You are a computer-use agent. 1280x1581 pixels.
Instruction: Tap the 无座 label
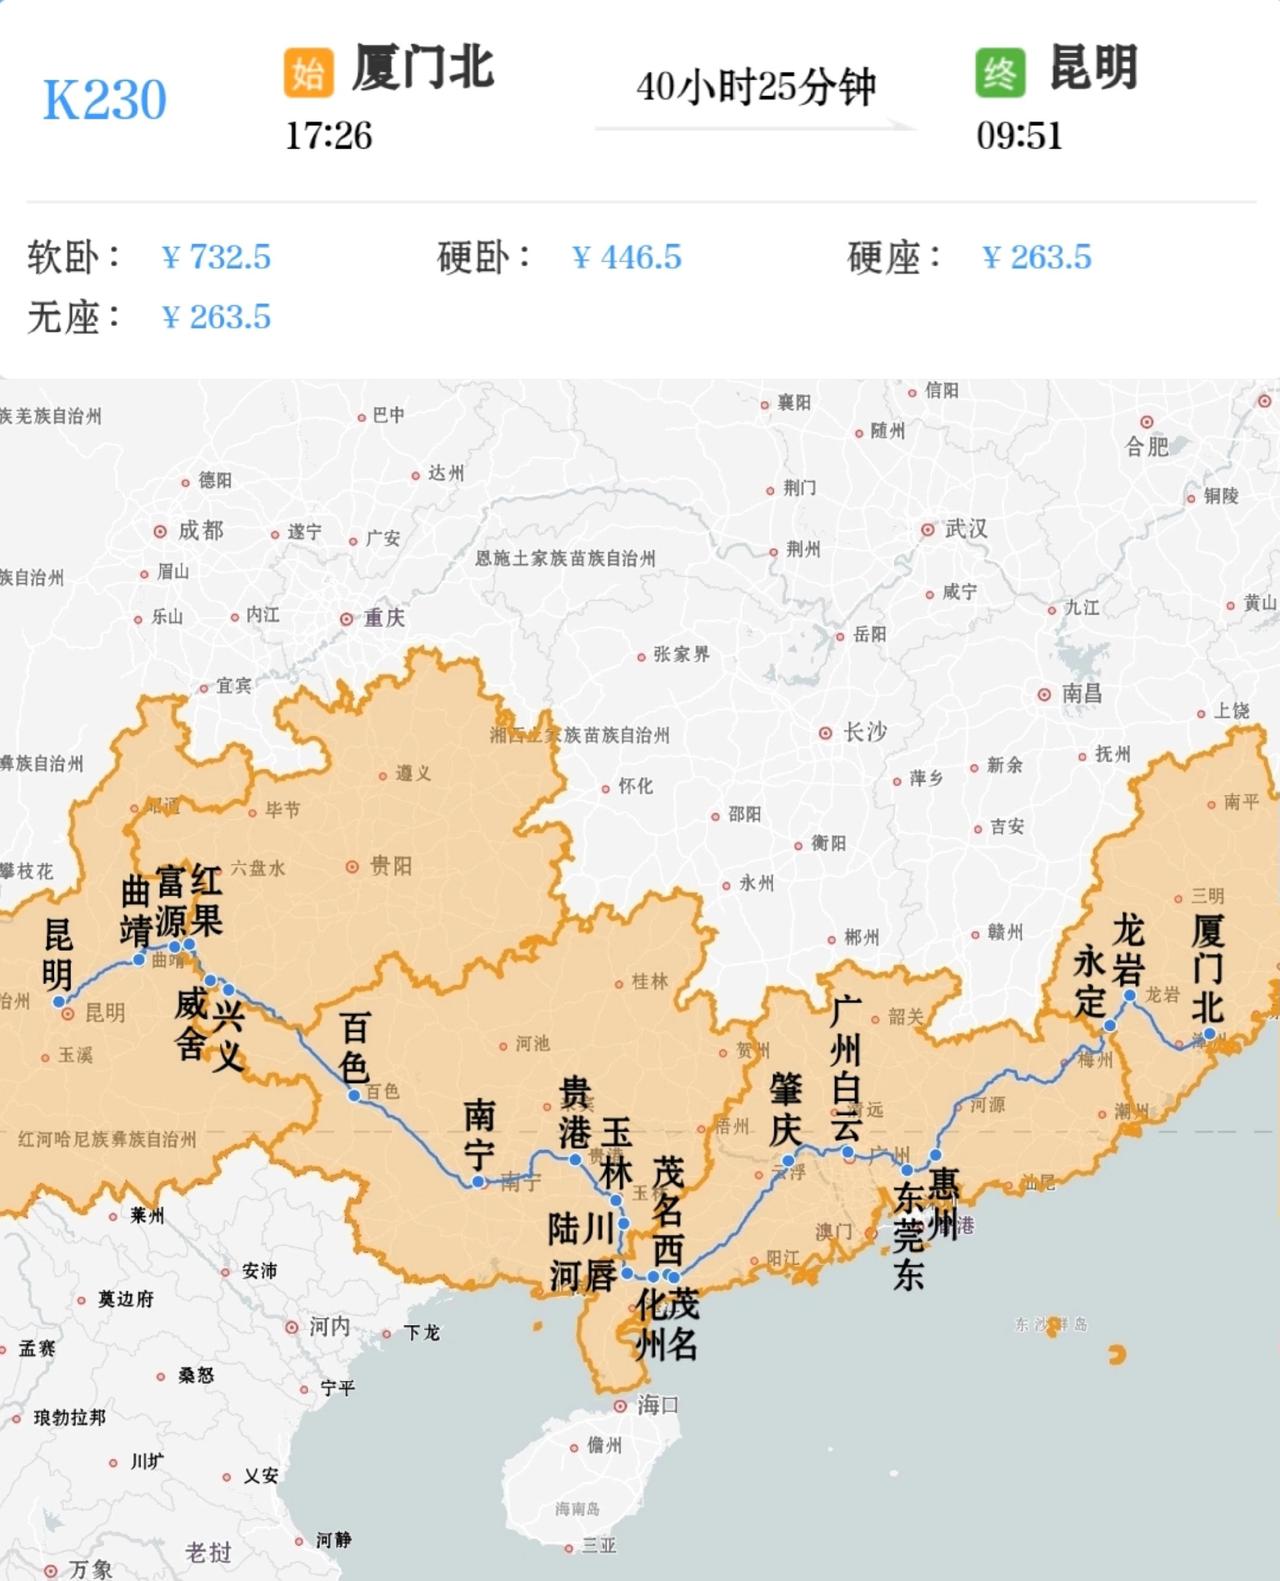(x=74, y=317)
